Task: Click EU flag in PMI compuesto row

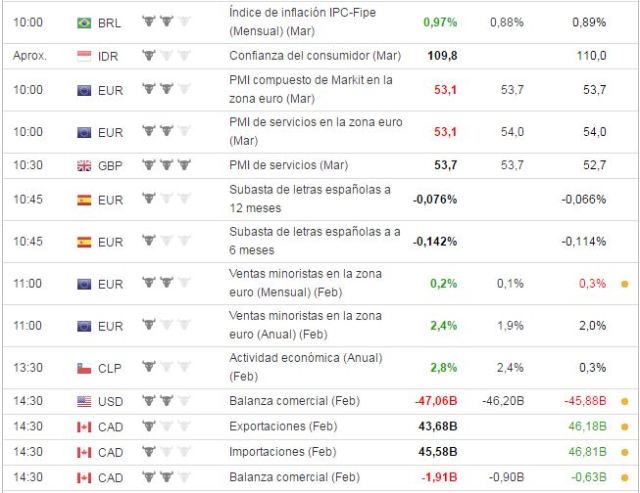Action: tap(84, 90)
